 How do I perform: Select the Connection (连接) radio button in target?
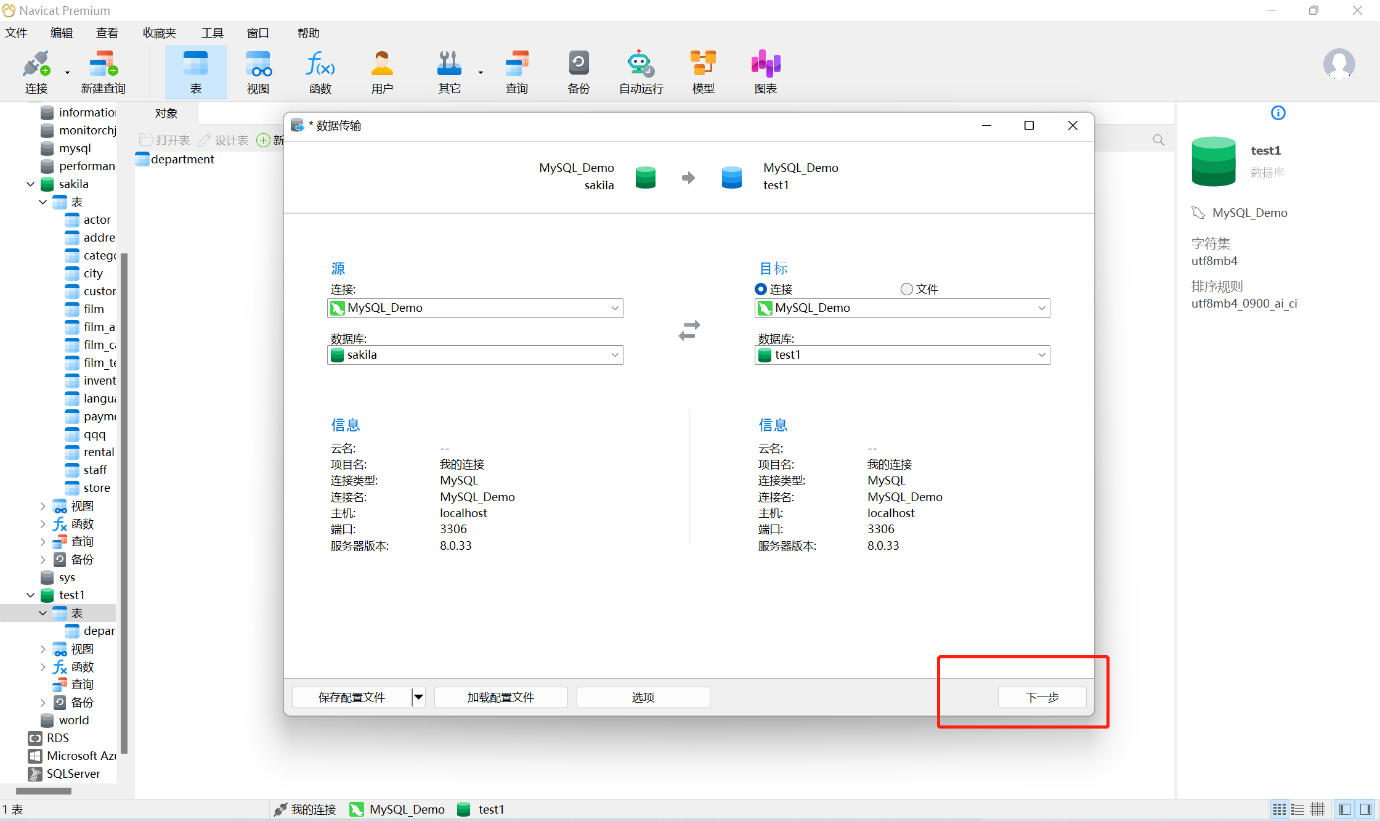pyautogui.click(x=761, y=289)
